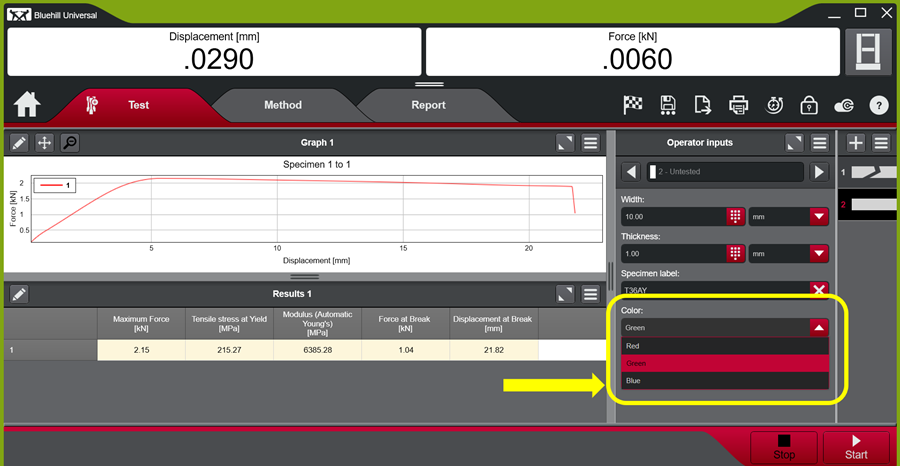The height and width of the screenshot is (466, 900).
Task: Expand the Width unit dropdown
Action: (x=818, y=216)
